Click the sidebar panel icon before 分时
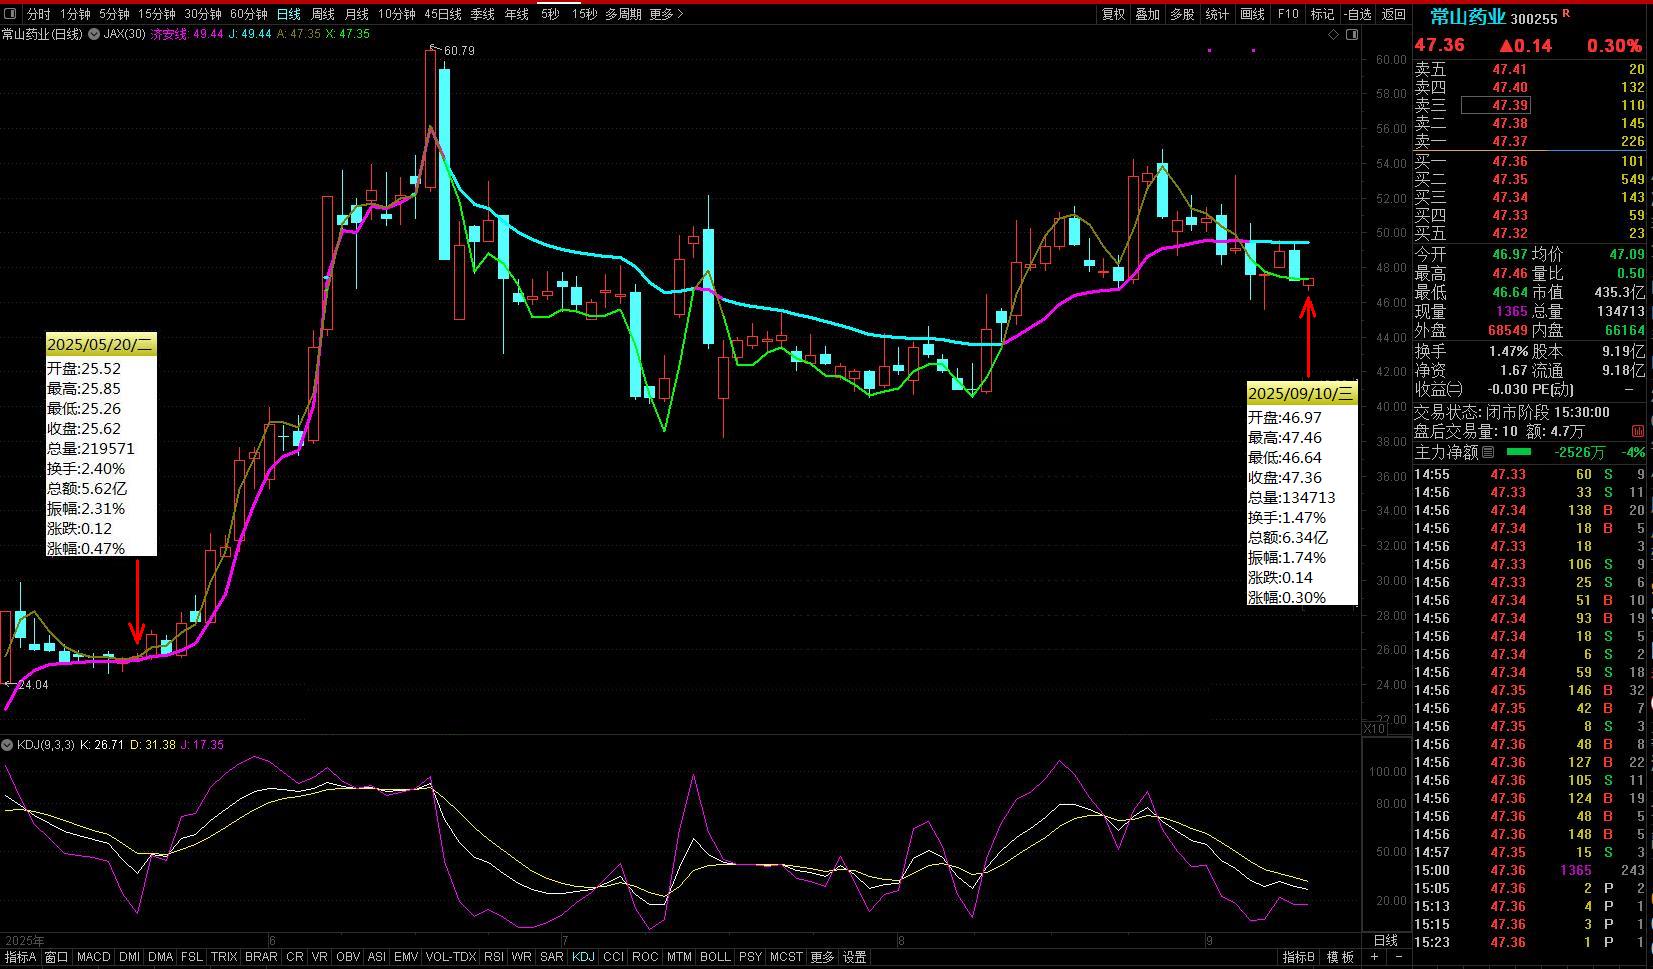The width and height of the screenshot is (1653, 969). point(11,14)
